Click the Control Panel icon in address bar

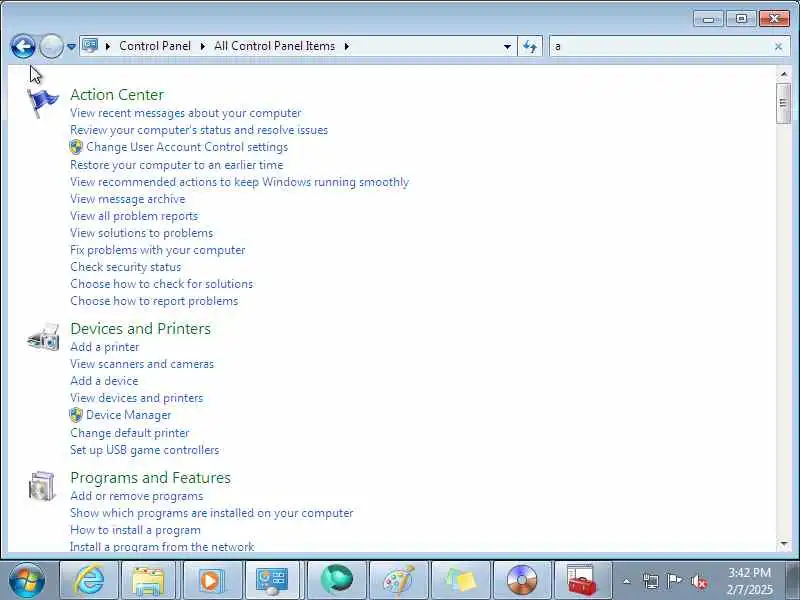coord(90,46)
